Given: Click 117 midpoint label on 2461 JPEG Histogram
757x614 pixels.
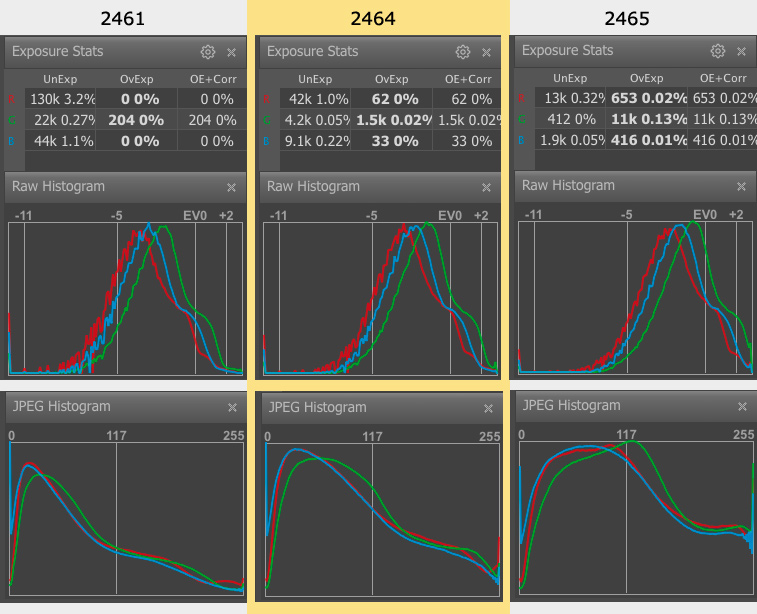Looking at the screenshot, I should 117,435.
